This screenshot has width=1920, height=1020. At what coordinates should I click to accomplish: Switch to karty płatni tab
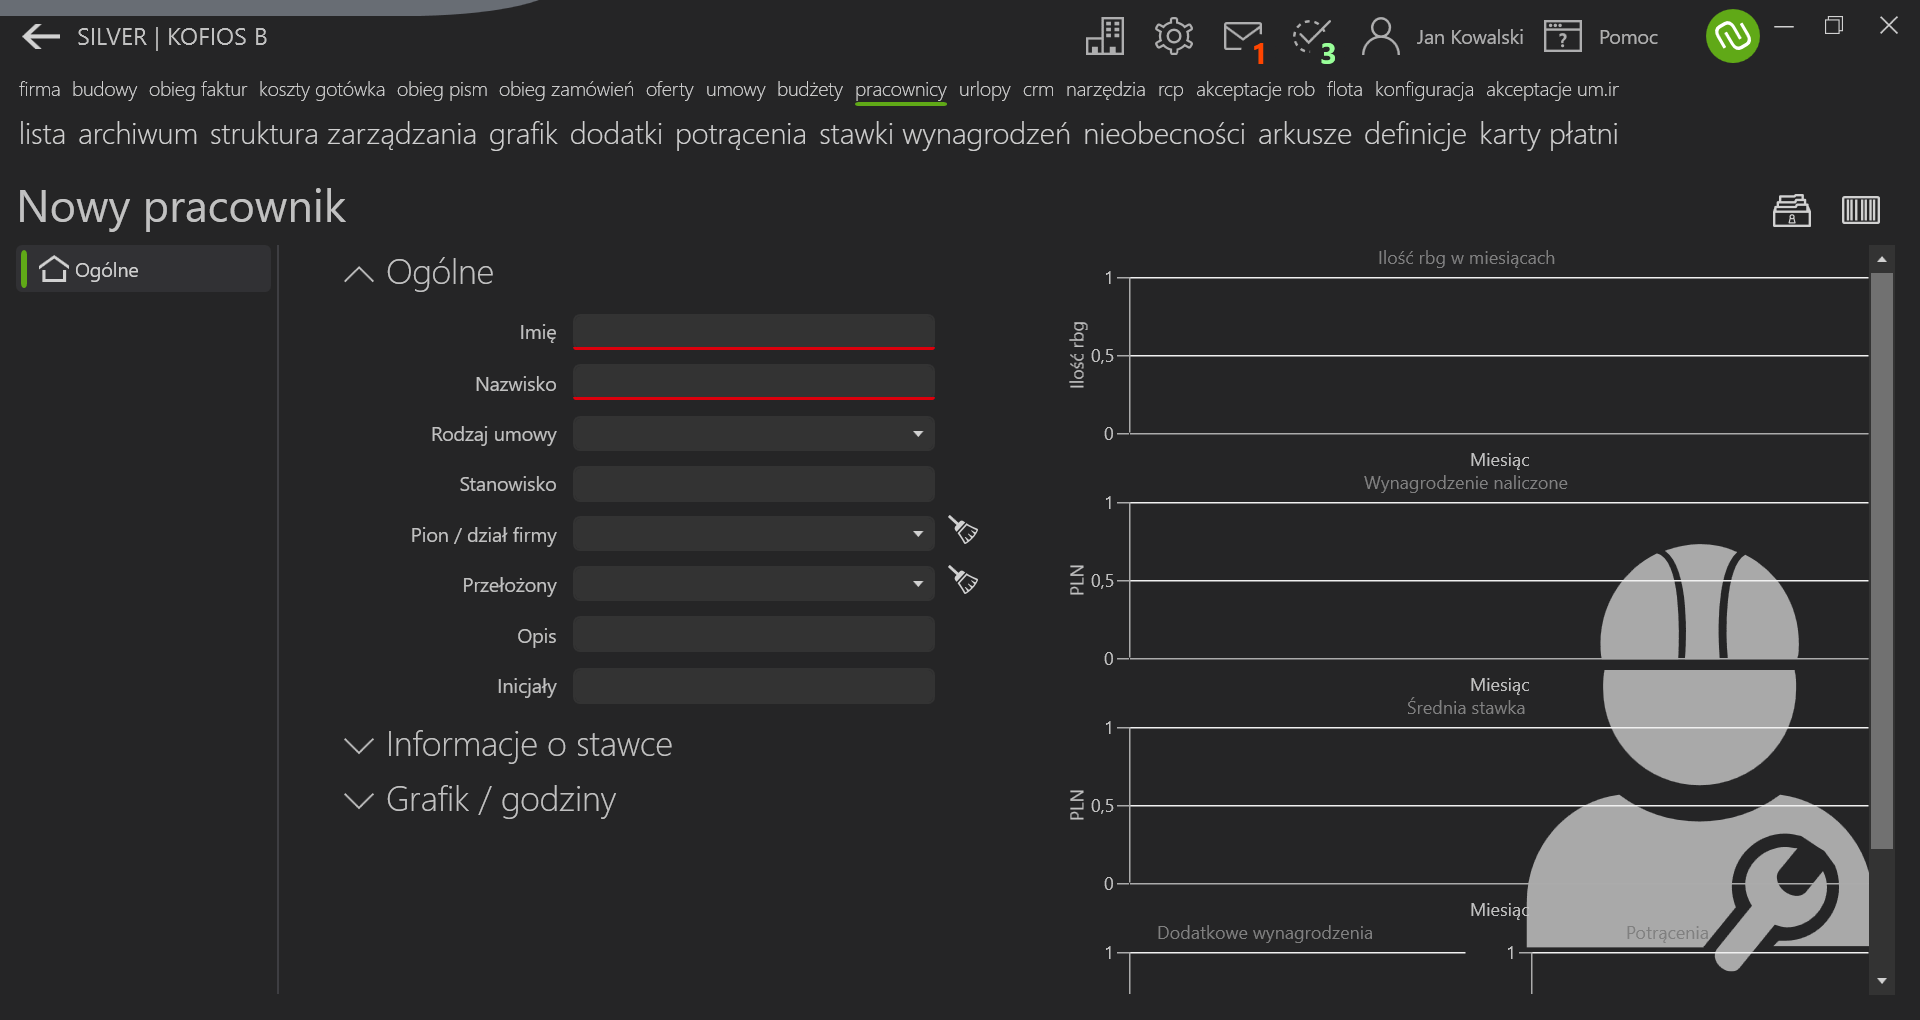coord(1549,134)
